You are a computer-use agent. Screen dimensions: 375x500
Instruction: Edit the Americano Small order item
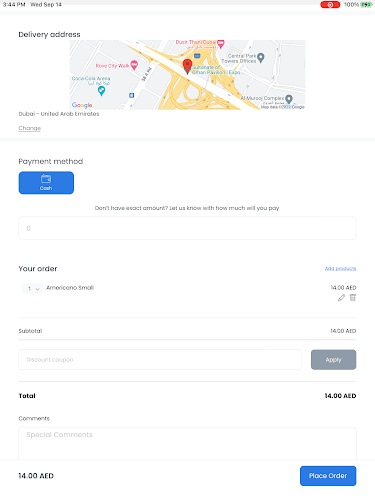(x=341, y=298)
